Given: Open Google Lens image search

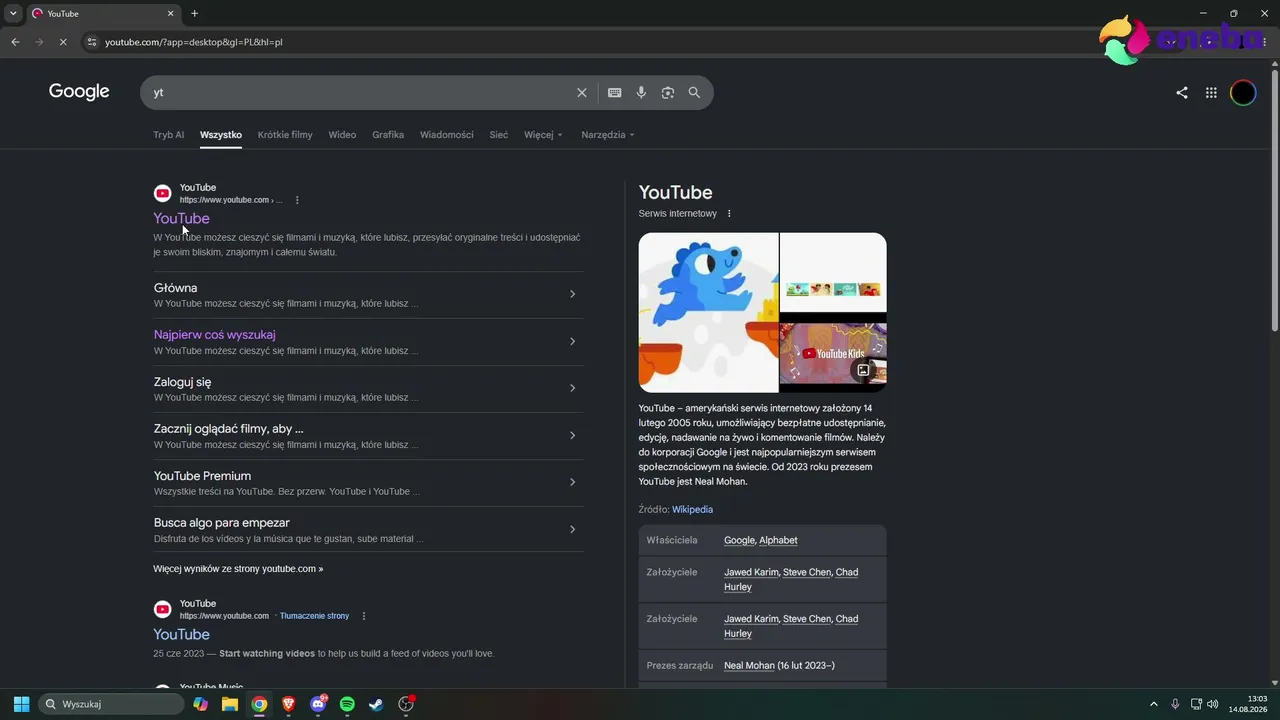Looking at the screenshot, I should coord(668,93).
